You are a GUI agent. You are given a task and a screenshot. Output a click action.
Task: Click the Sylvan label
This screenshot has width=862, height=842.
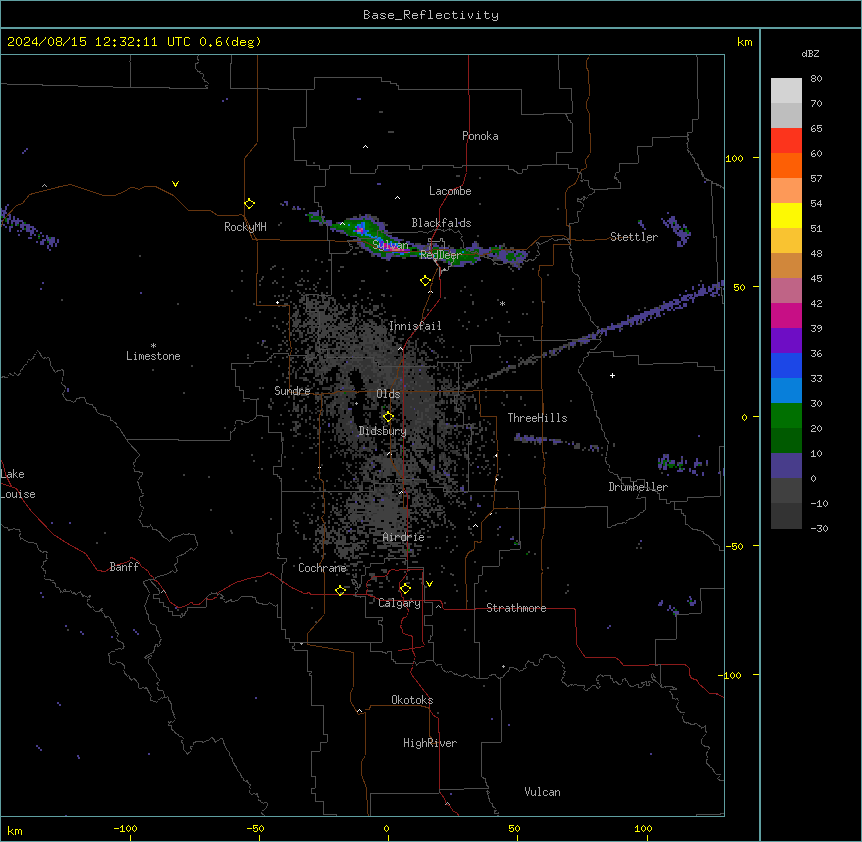click(390, 245)
